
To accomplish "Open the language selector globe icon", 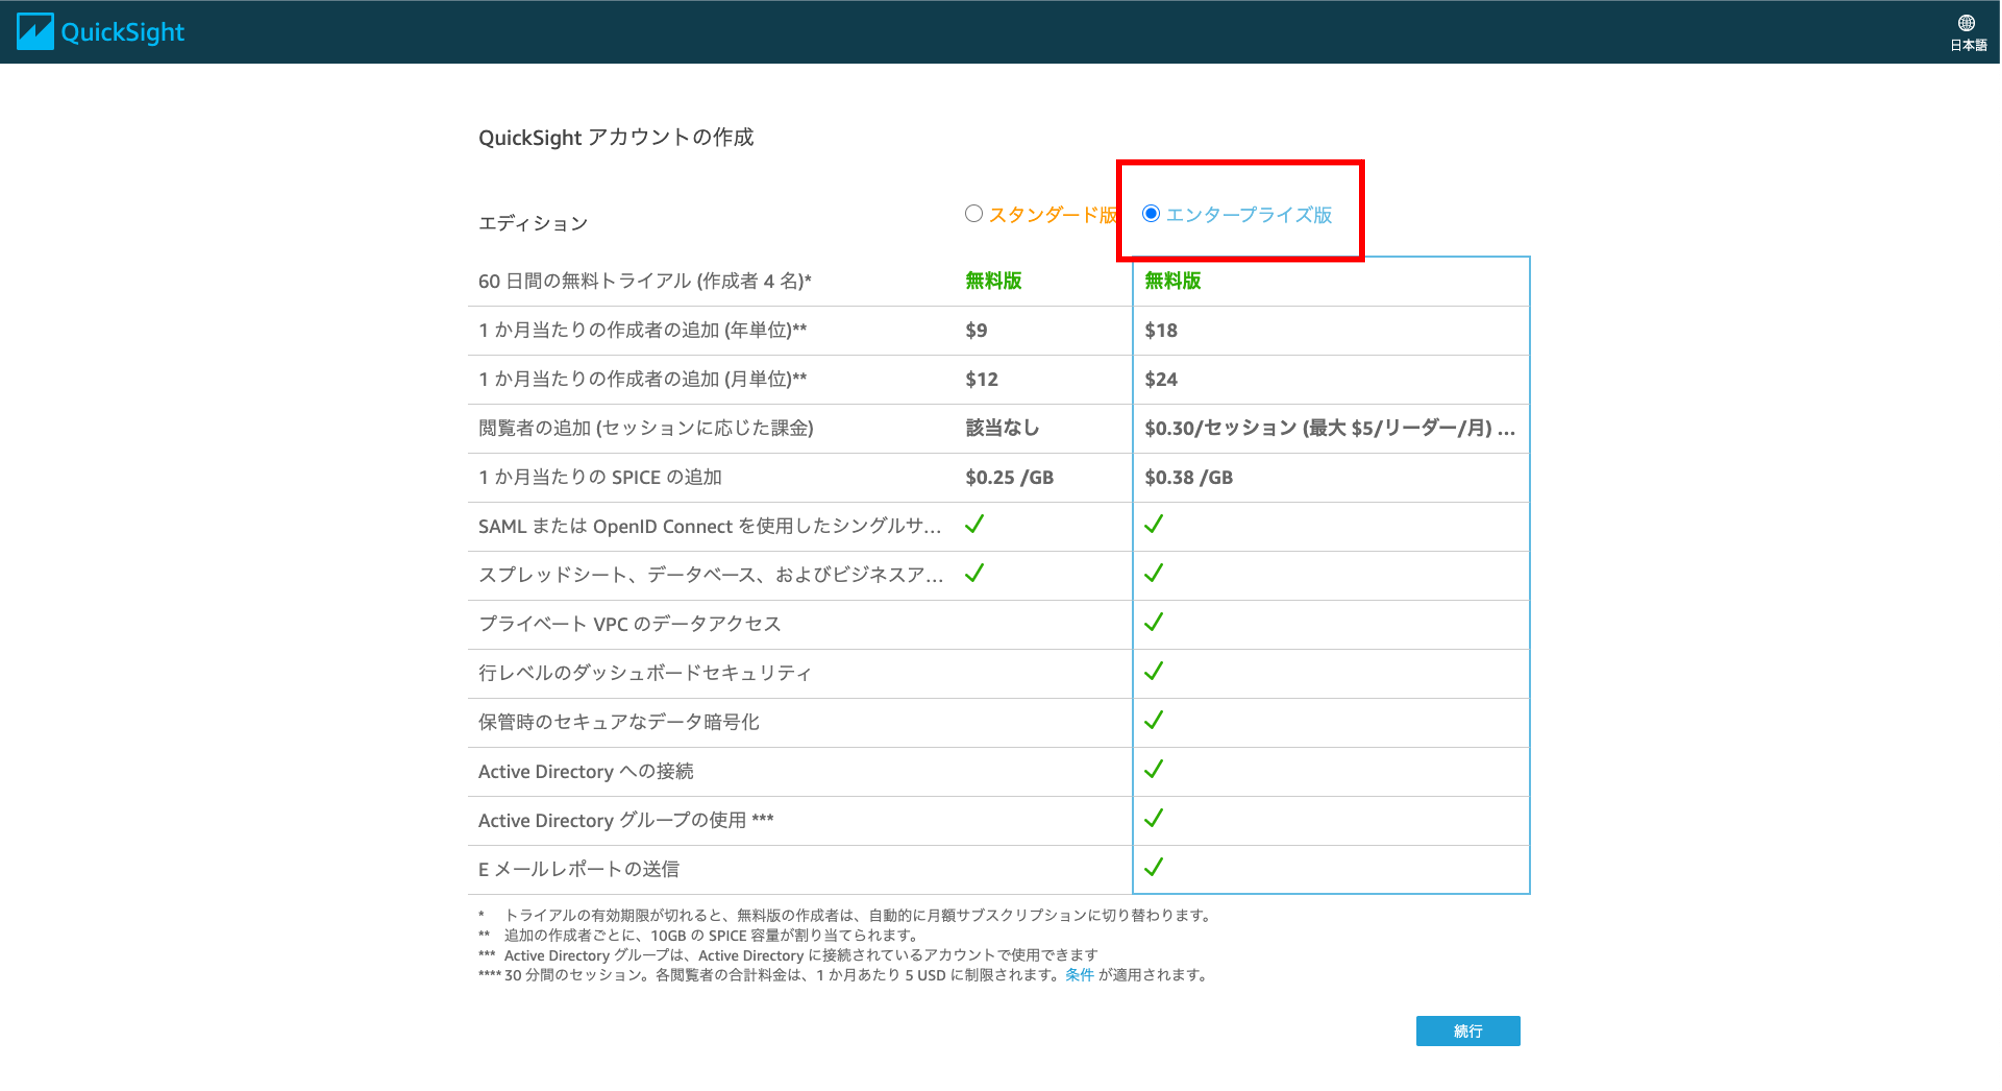I will coord(1966,23).
